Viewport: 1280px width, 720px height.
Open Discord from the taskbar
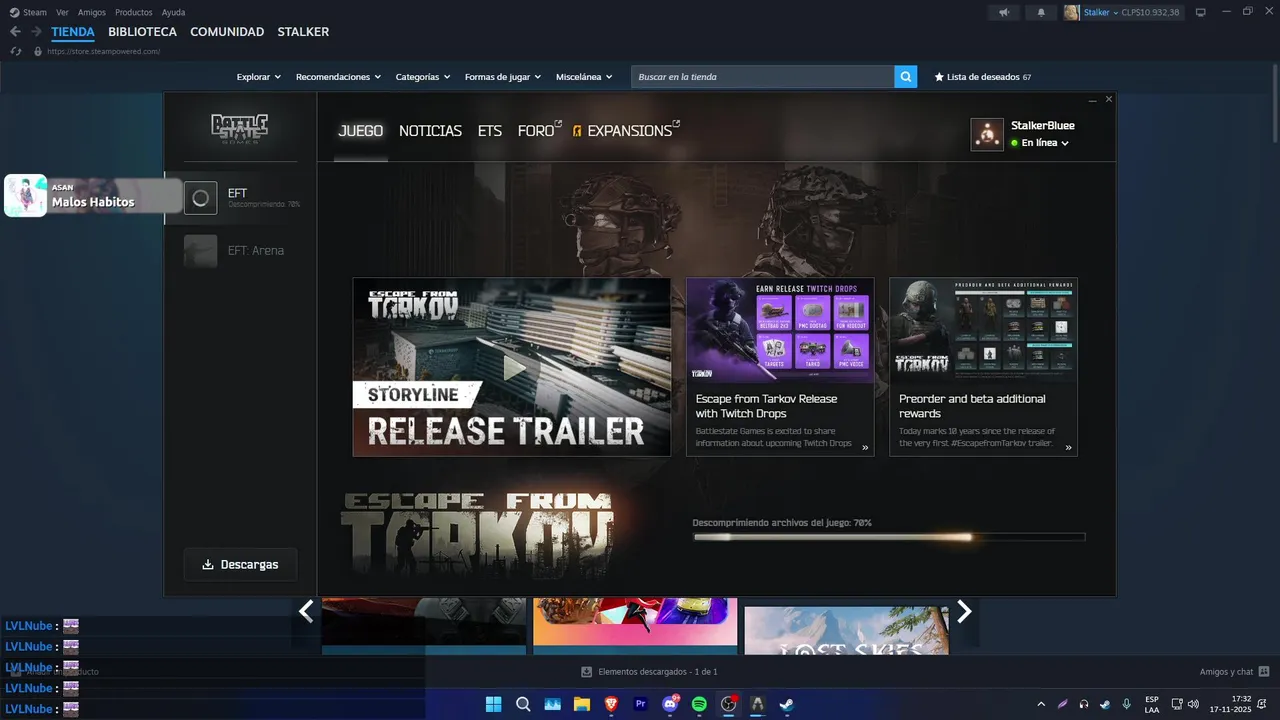click(x=670, y=704)
